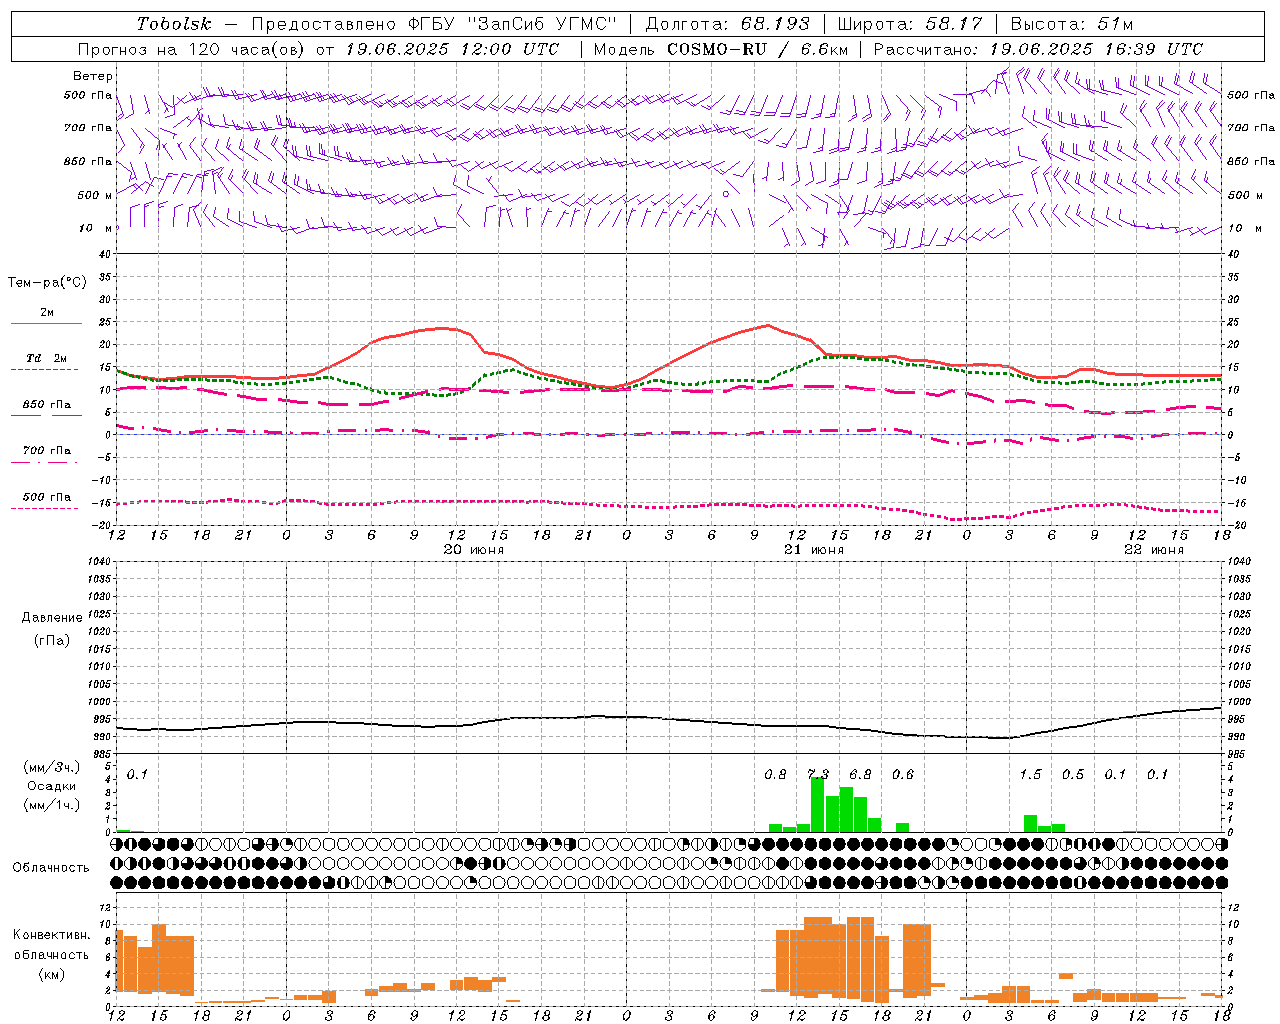Click the 'Высота: 51м' elevation value
Image resolution: width=1280 pixels, height=1024 pixels.
pos(1072,23)
